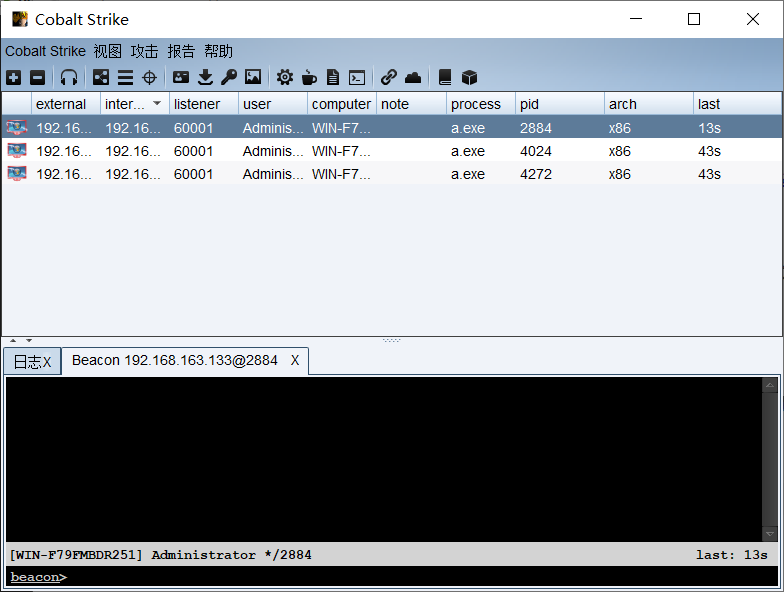This screenshot has width=784, height=592.
Task: Click the gear payload generator icon
Action: pos(285,78)
